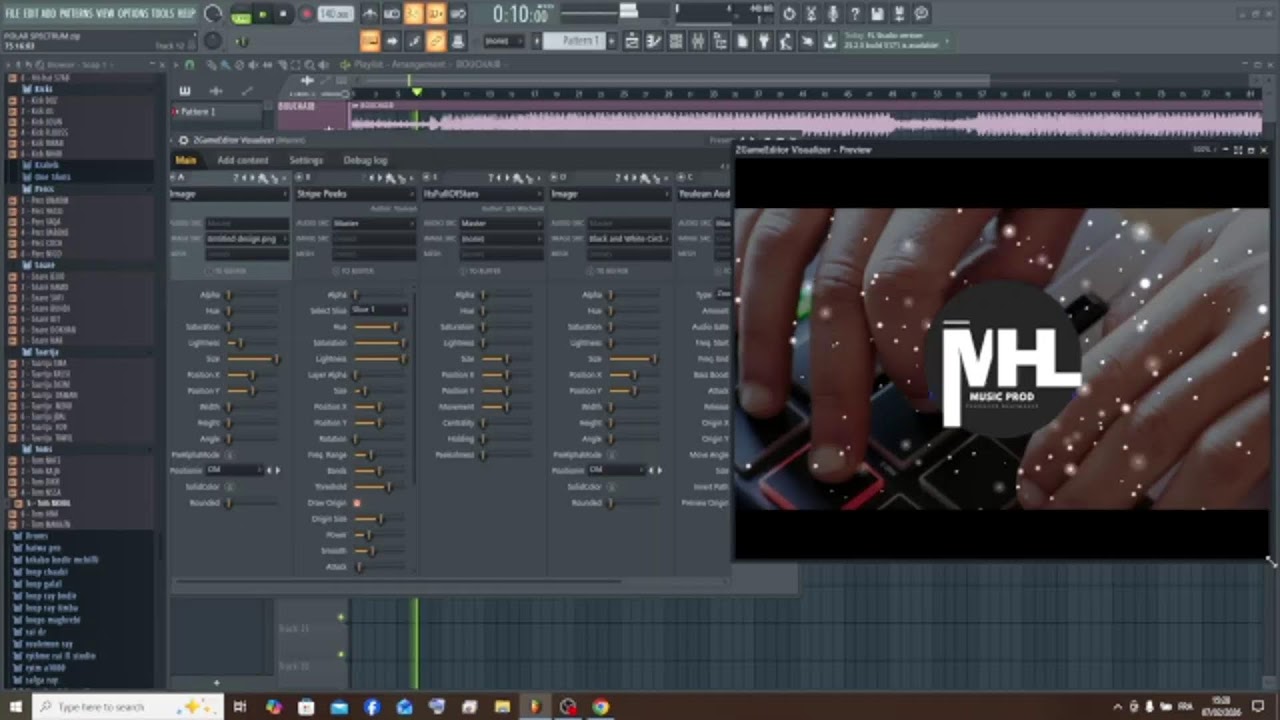Click the audio editor scissors icon
Screen dimensions: 1280x720
(x=811, y=14)
